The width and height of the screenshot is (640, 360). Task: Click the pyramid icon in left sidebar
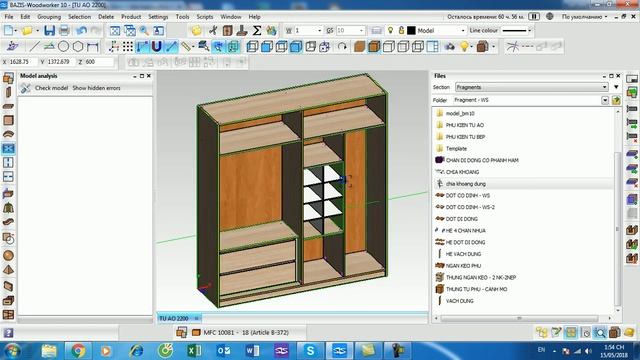click(x=8, y=270)
